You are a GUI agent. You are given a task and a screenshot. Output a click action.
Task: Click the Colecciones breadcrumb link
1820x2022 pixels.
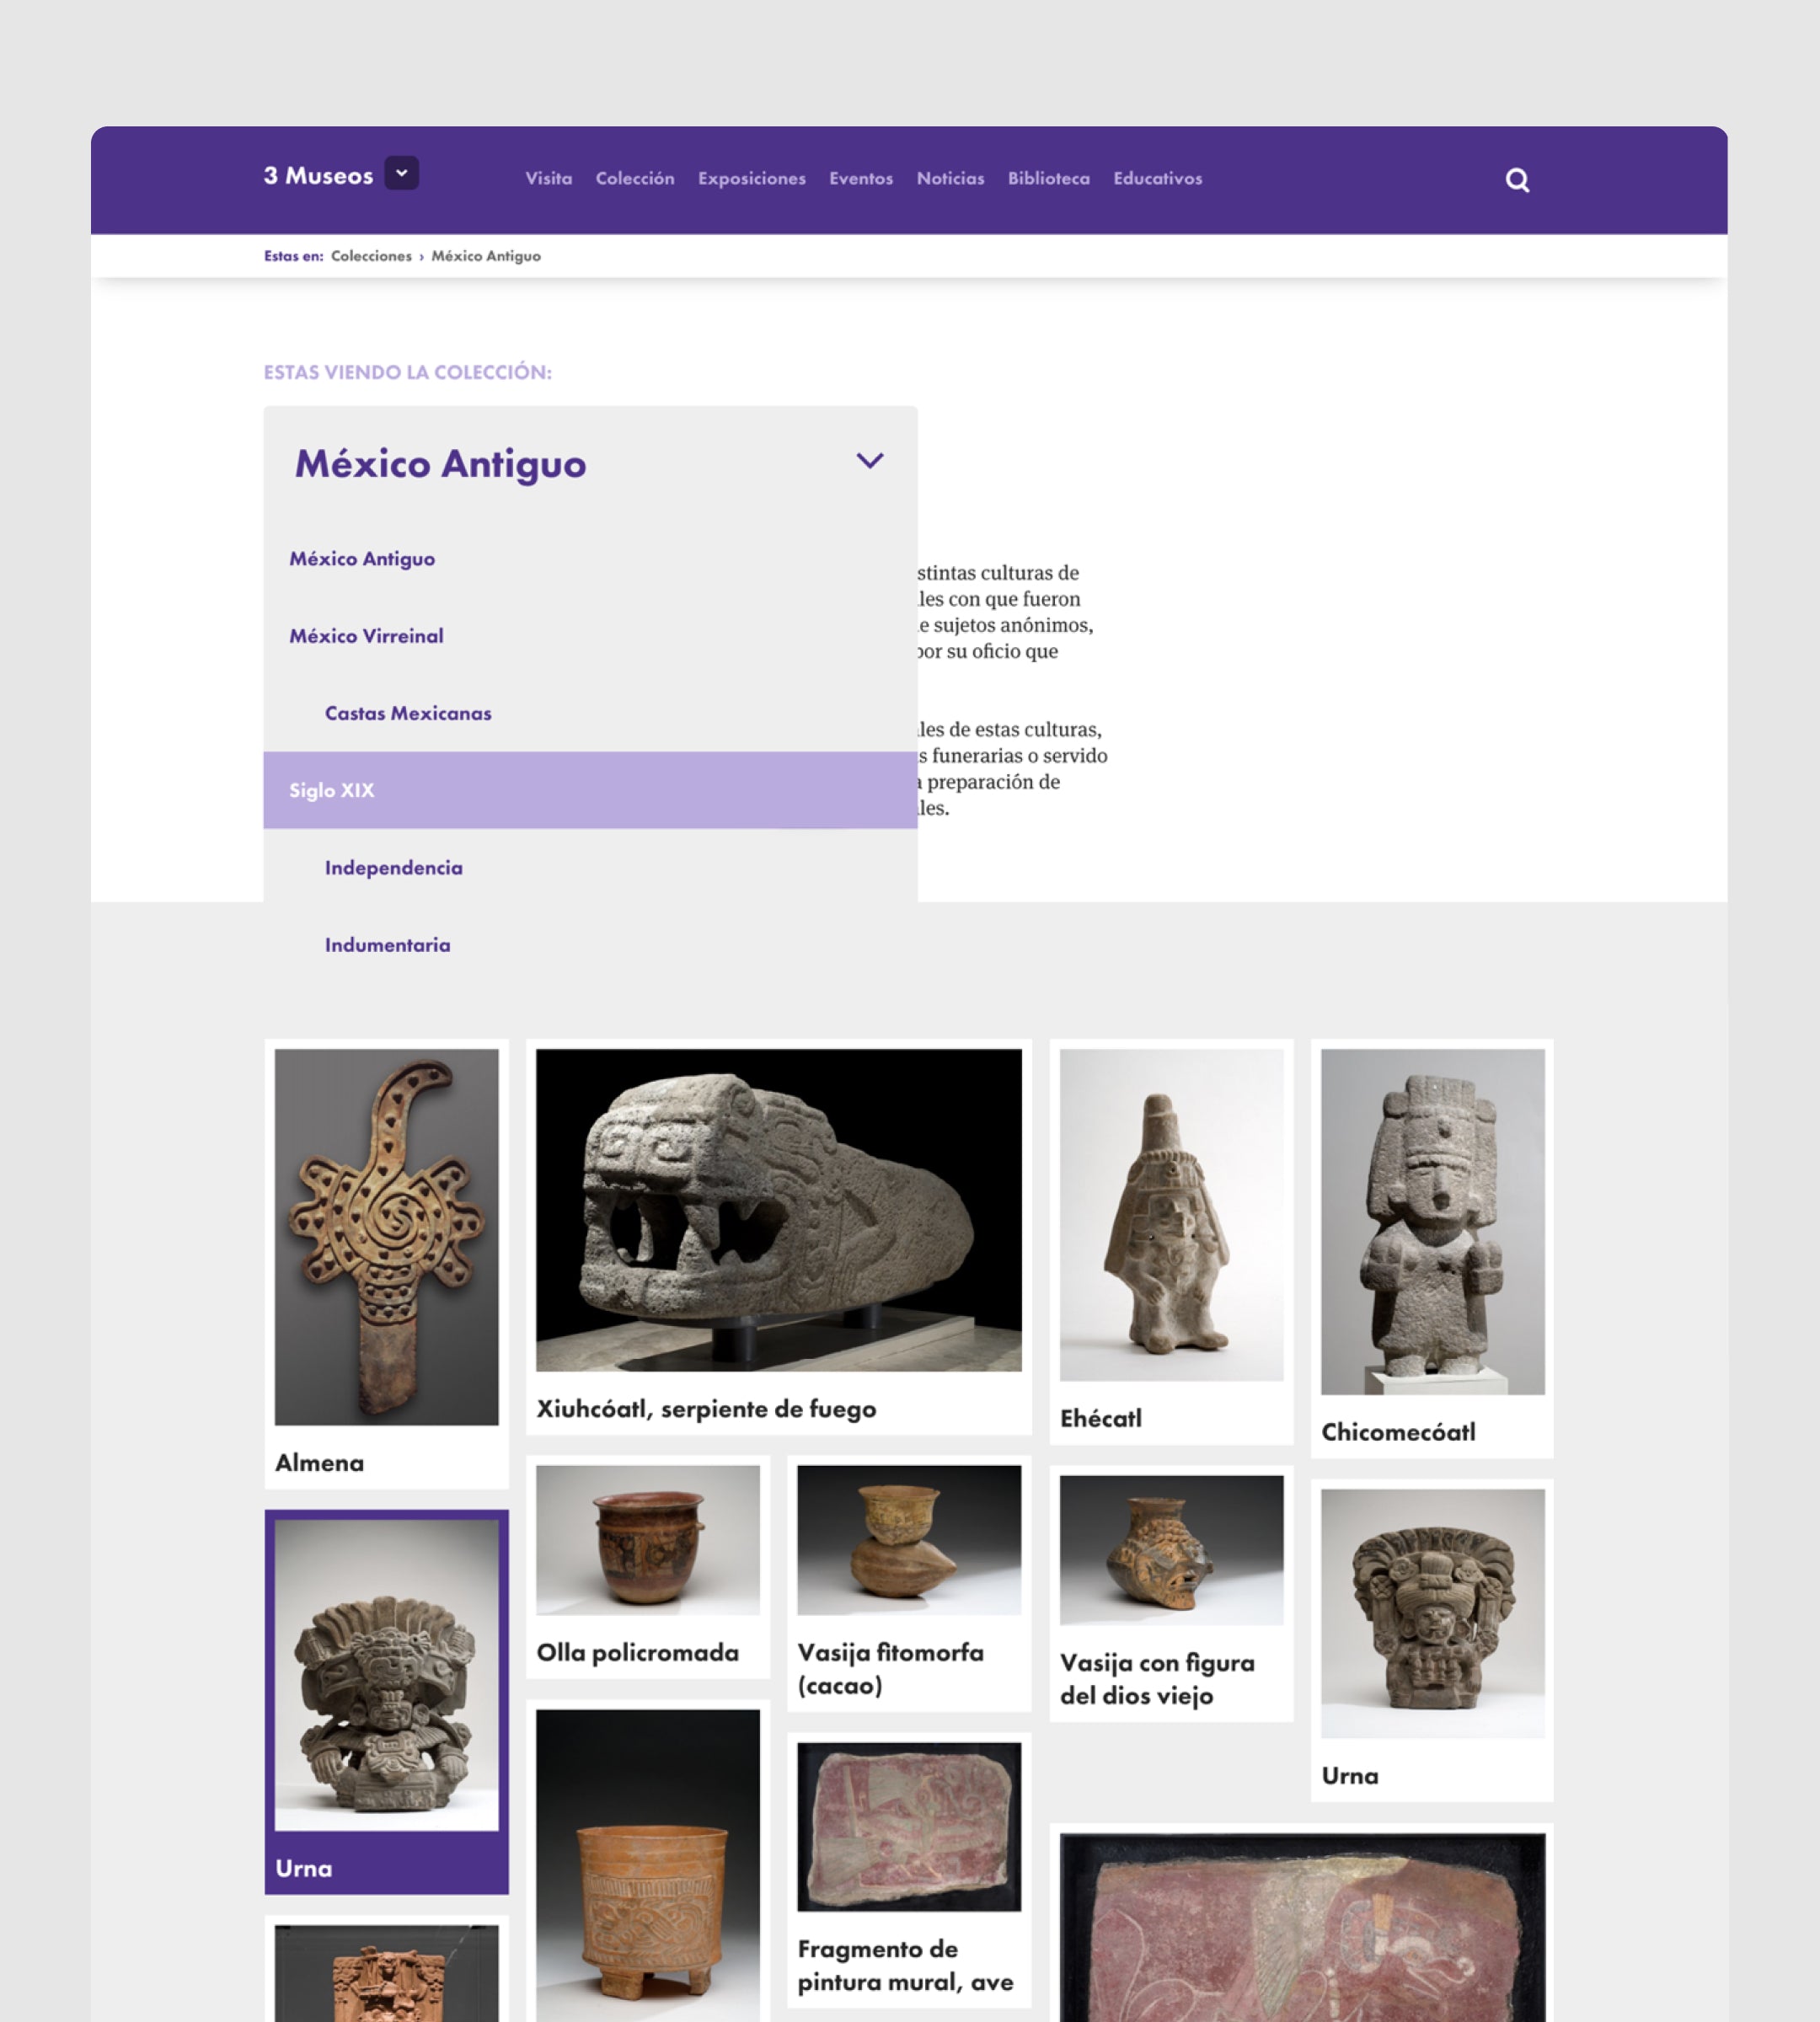pos(371,256)
